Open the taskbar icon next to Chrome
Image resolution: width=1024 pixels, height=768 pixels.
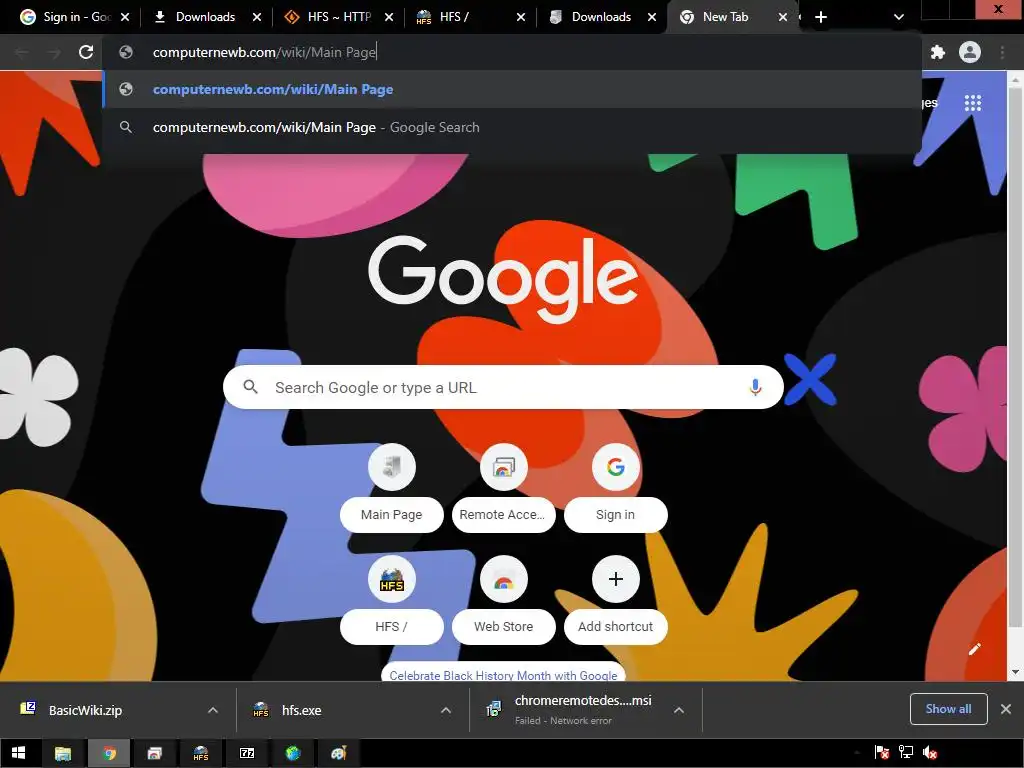(x=155, y=753)
